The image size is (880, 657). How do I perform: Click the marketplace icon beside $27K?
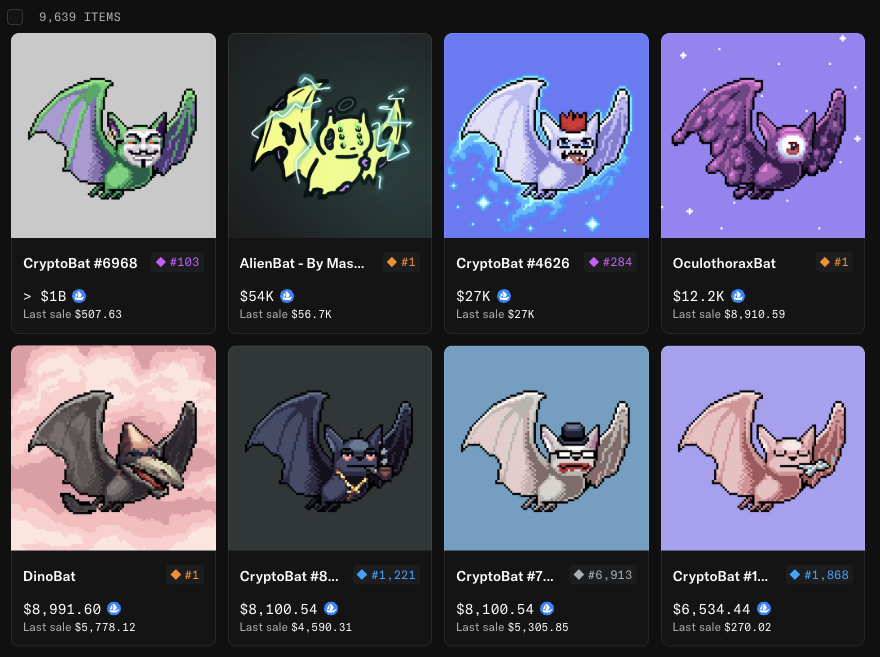[504, 296]
